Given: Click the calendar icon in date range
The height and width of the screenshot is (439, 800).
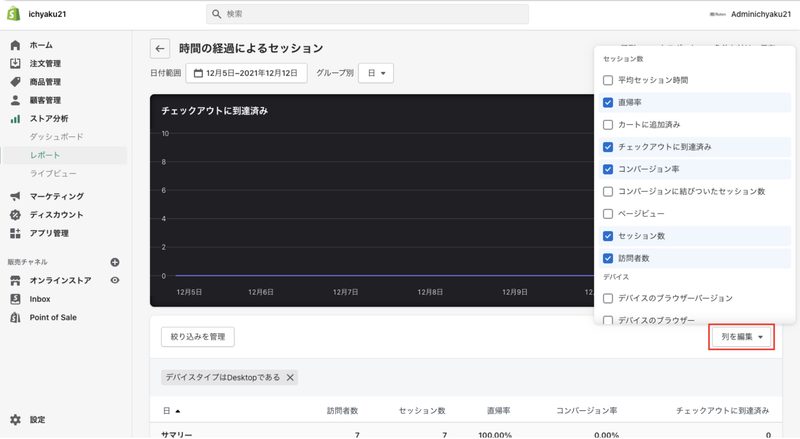Looking at the screenshot, I should [x=198, y=73].
